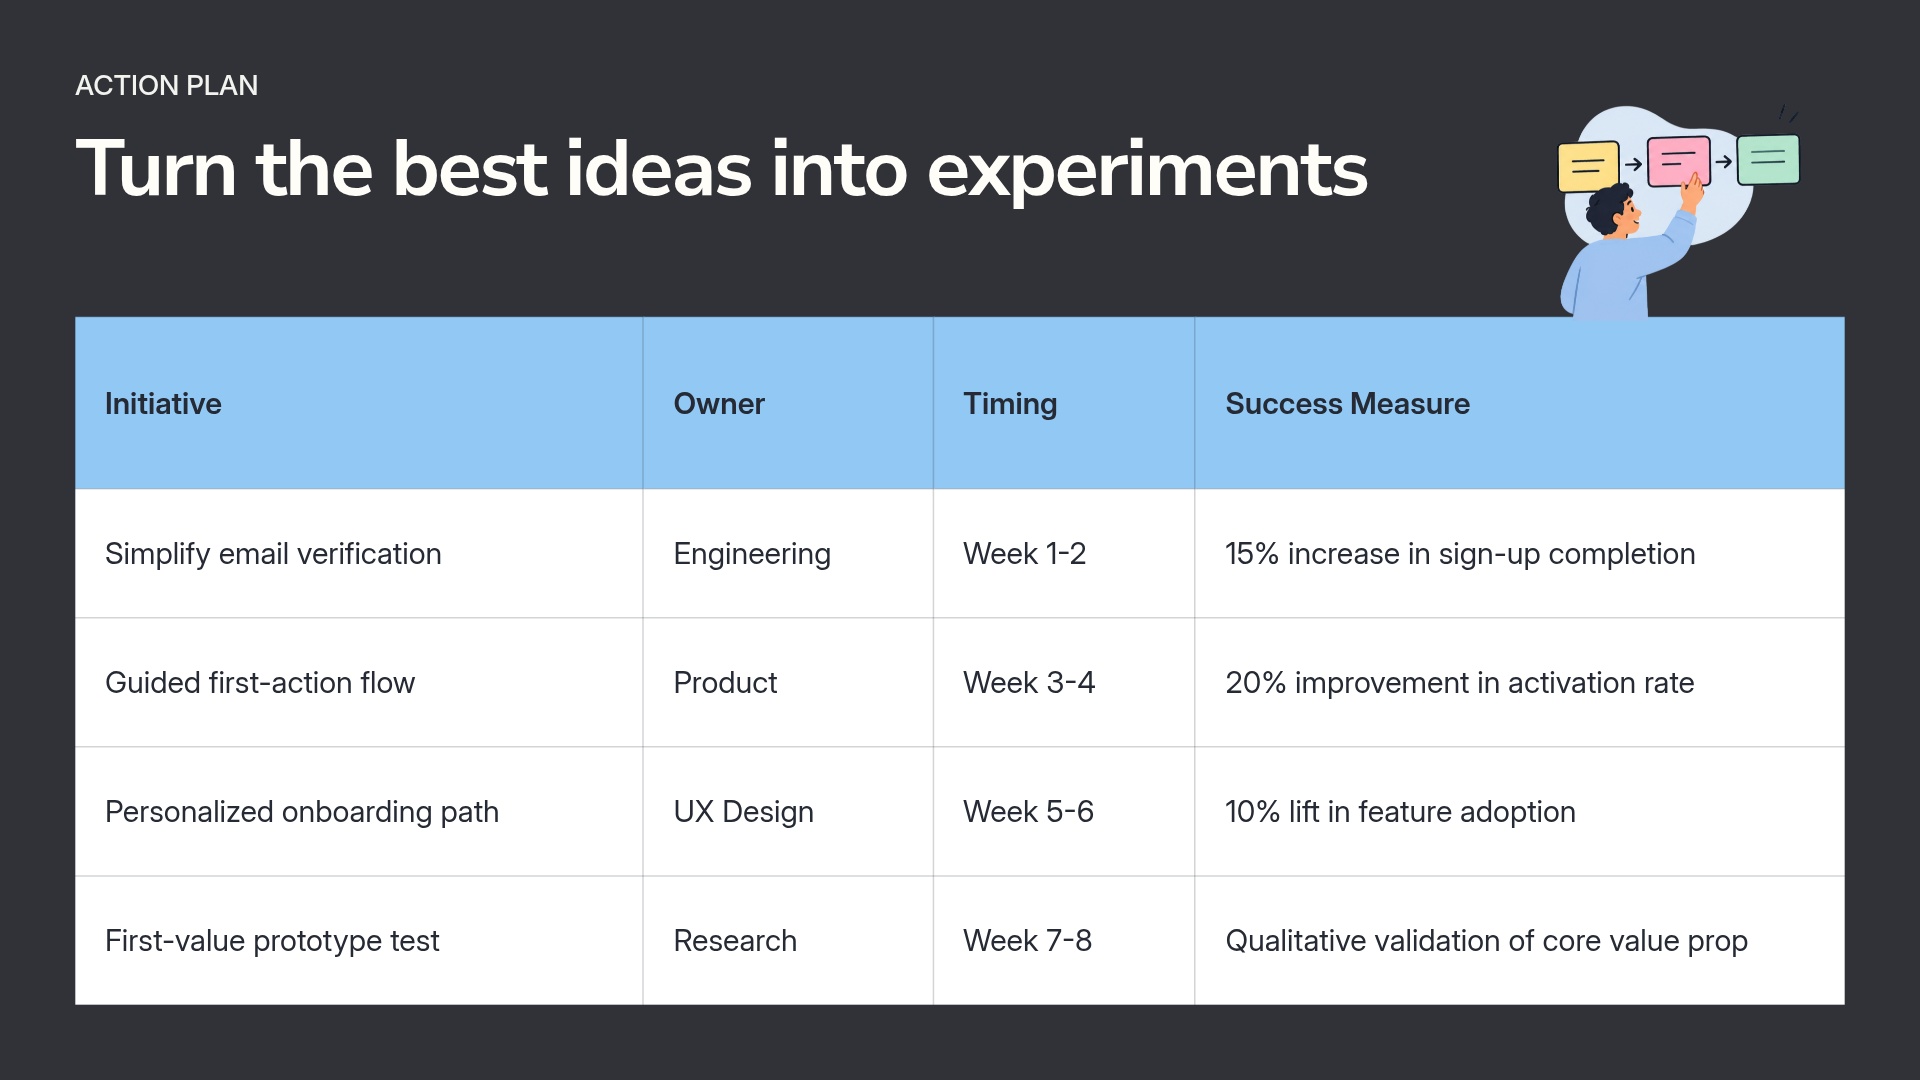Click arrow between pink and green notes
The image size is (1920, 1080).
pos(1723,161)
